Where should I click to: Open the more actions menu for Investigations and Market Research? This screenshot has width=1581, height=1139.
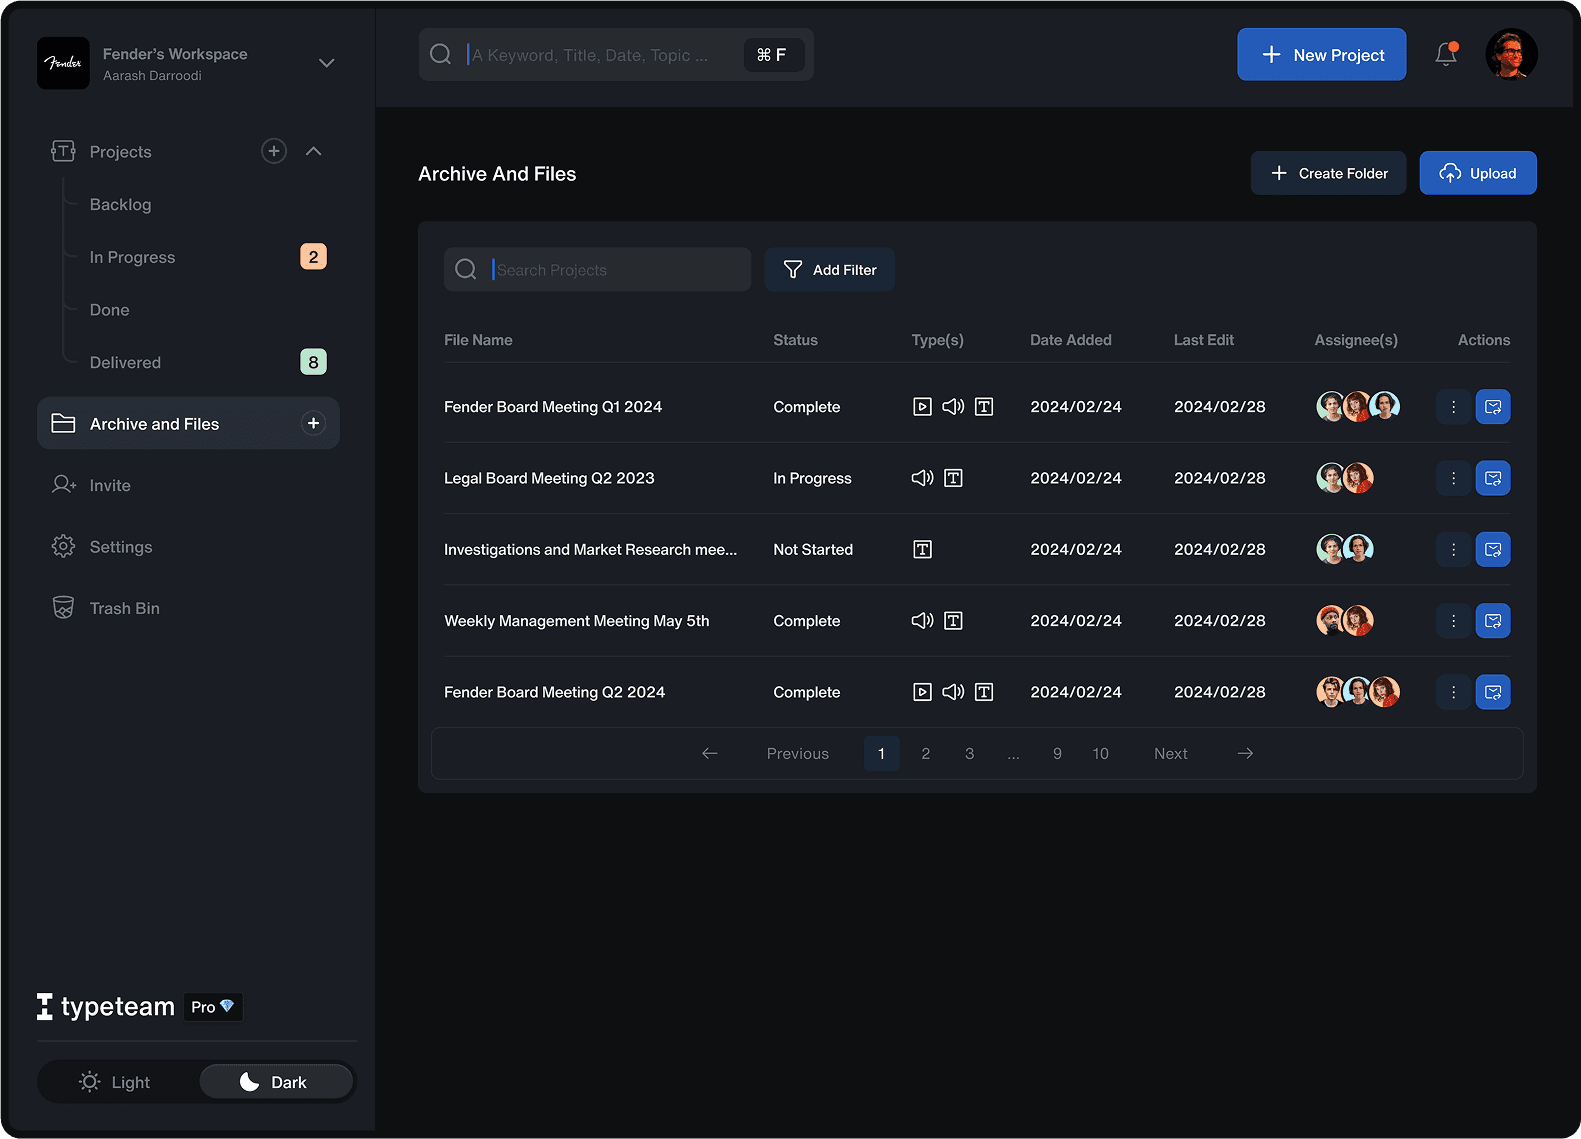click(1453, 549)
